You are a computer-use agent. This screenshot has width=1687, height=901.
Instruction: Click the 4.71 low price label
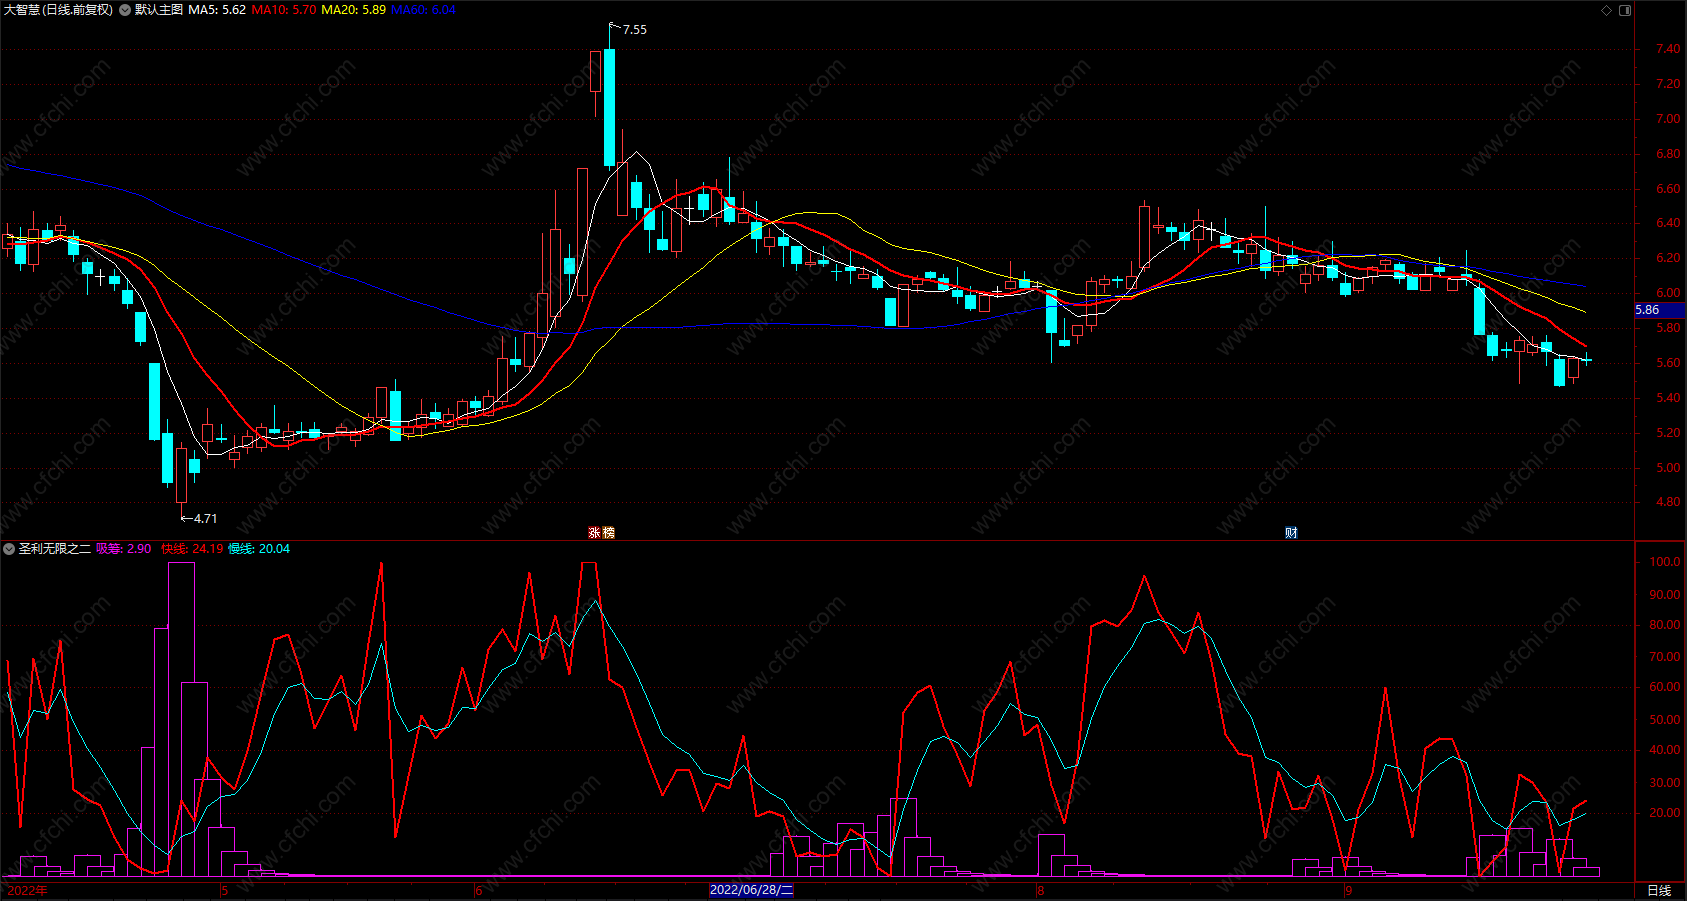pyautogui.click(x=205, y=519)
